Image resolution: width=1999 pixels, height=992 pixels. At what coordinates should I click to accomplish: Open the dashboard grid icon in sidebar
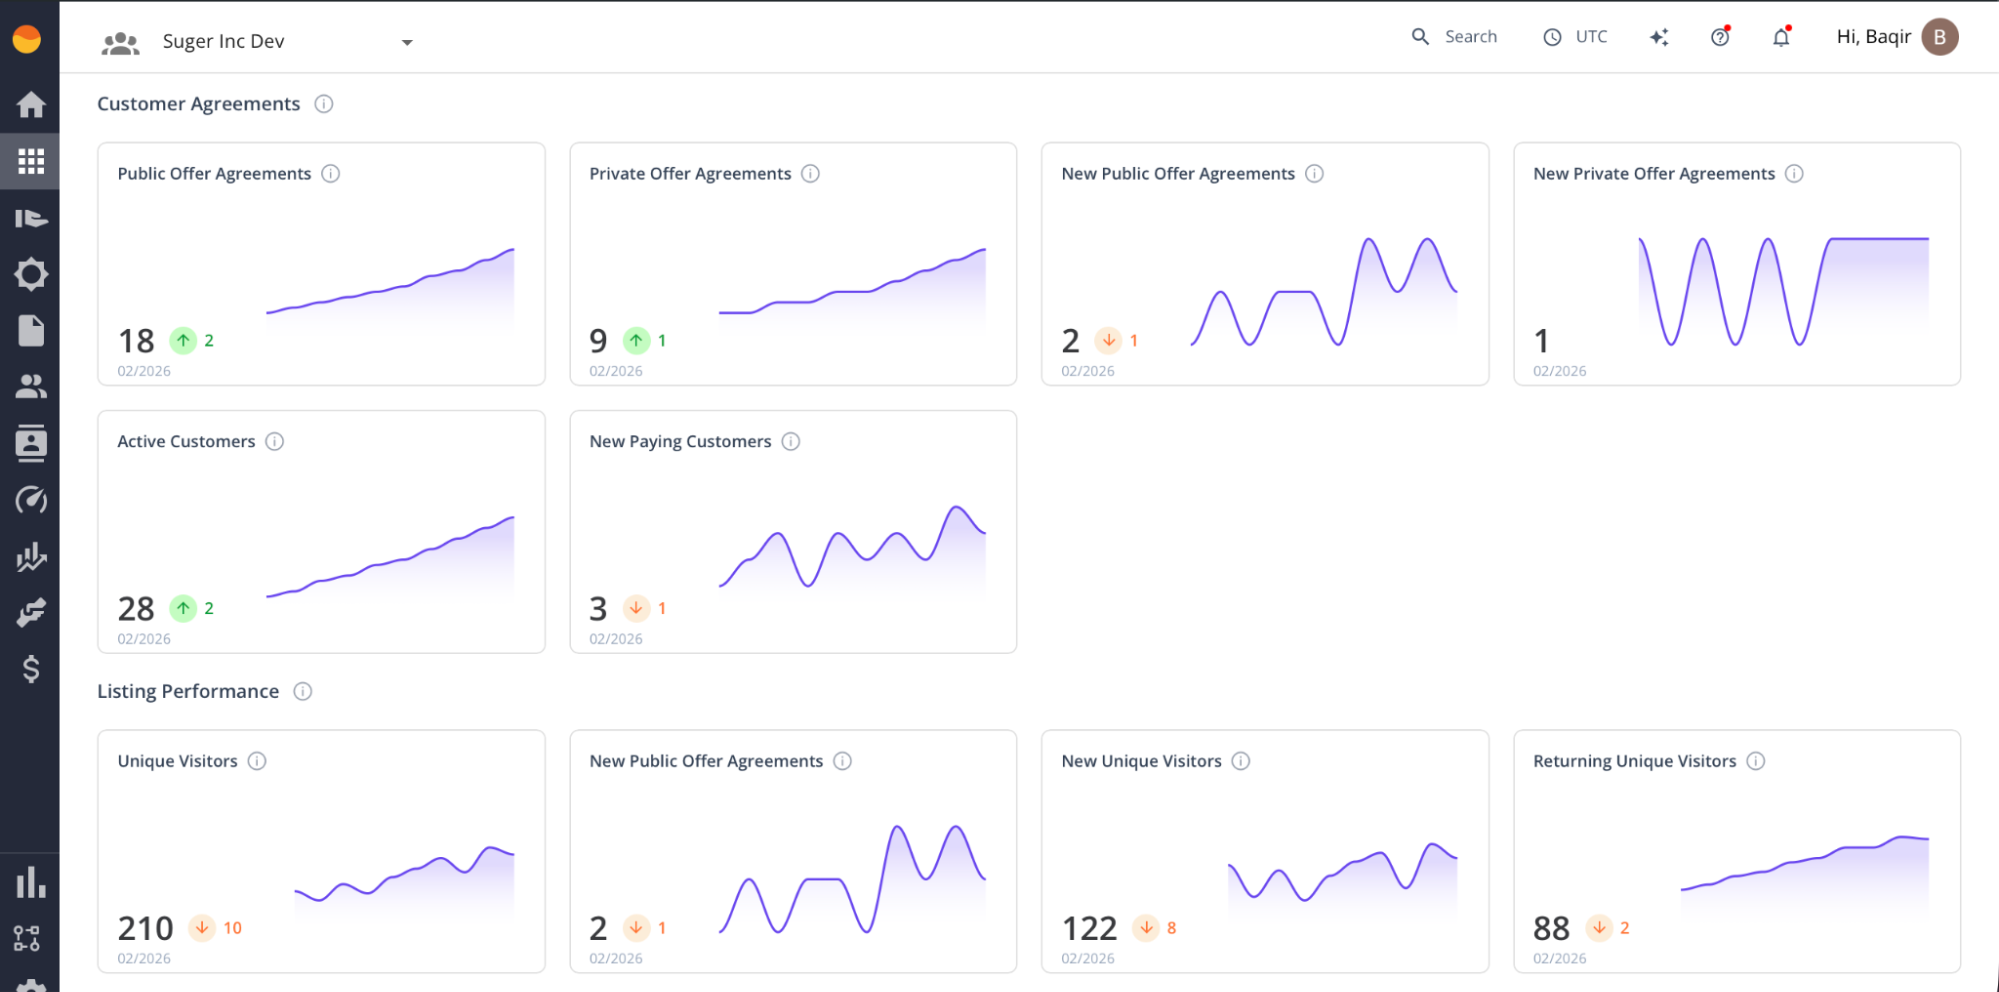click(x=30, y=160)
